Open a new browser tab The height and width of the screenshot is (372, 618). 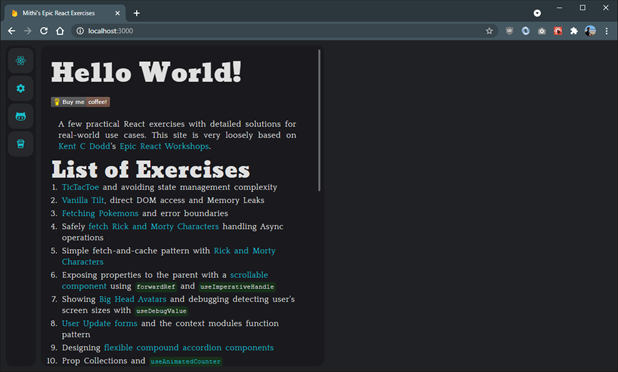pos(137,13)
